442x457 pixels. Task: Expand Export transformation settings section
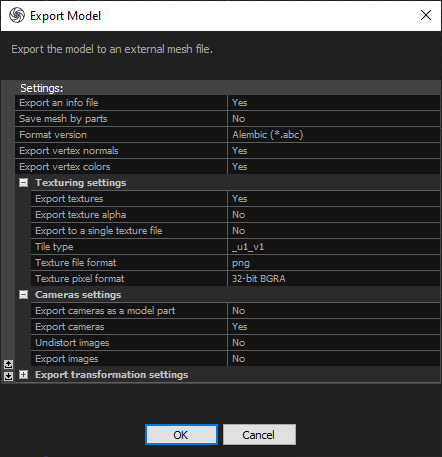pyautogui.click(x=23, y=375)
